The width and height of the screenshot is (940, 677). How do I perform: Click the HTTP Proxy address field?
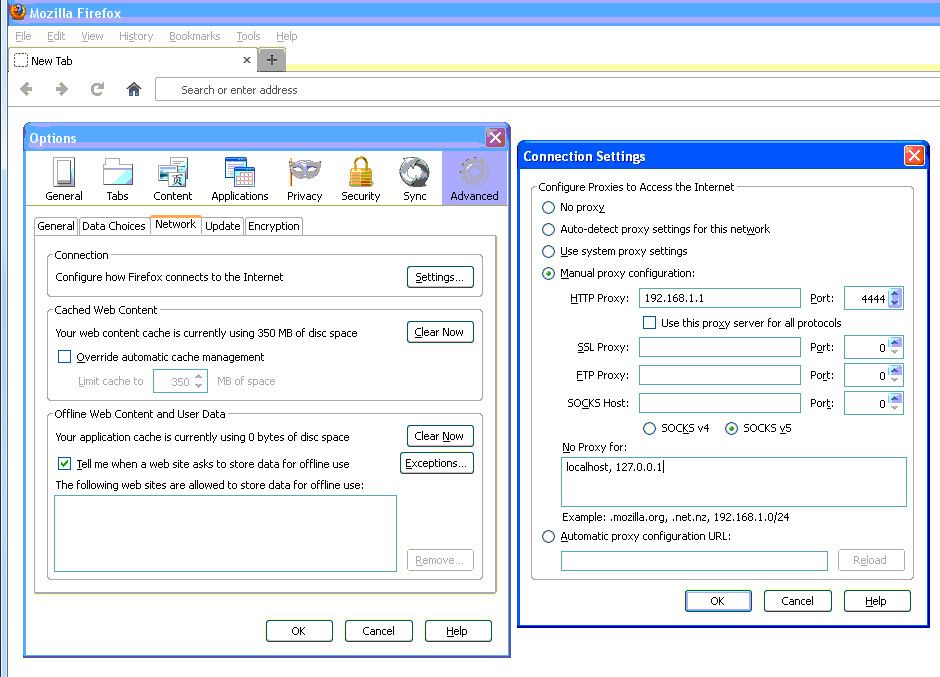[x=719, y=298]
